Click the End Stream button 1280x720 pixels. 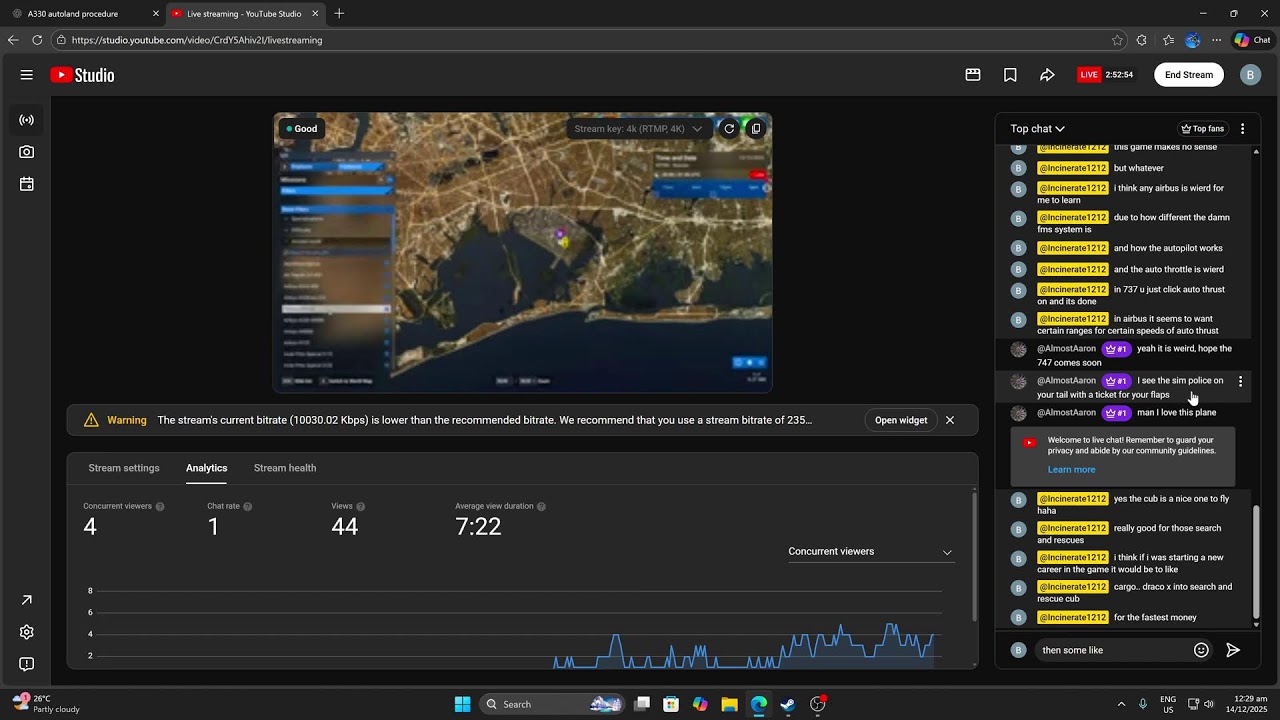click(x=1189, y=75)
